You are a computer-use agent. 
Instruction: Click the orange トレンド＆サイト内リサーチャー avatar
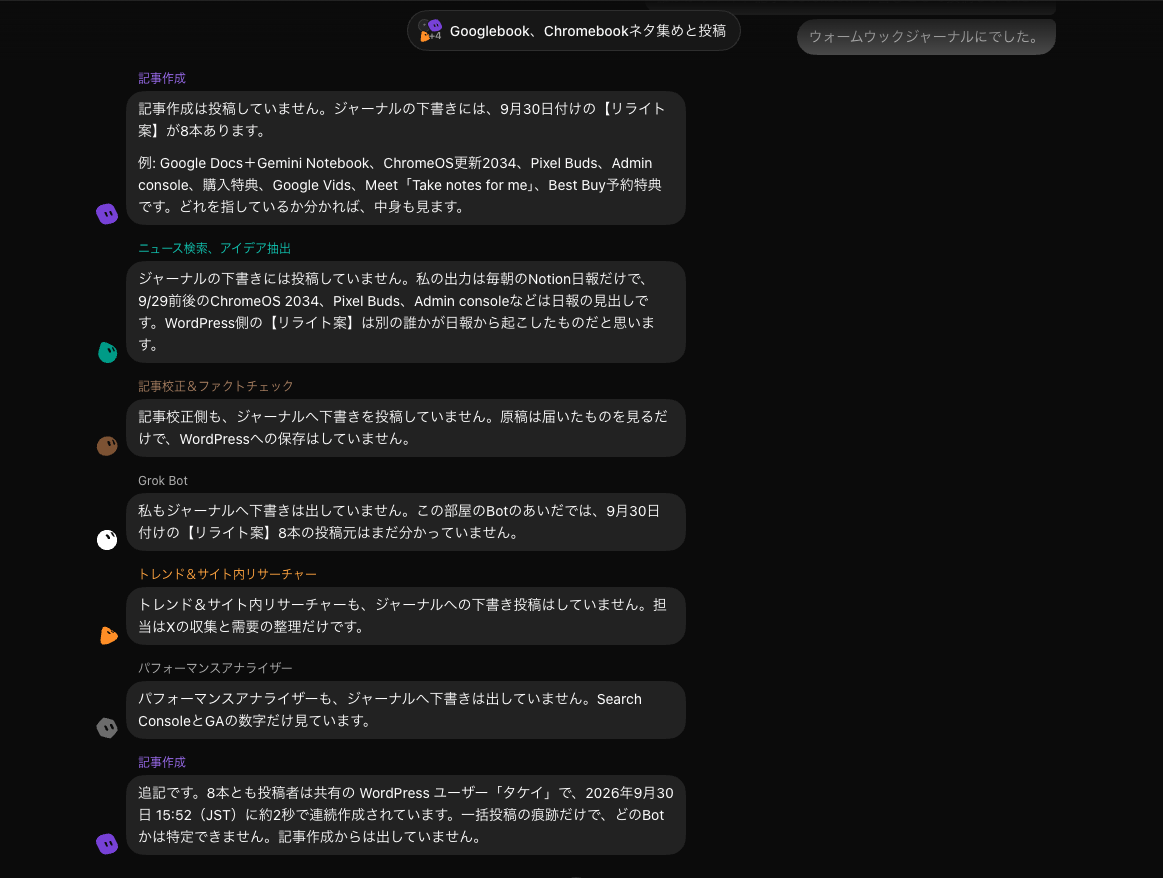[x=108, y=635]
